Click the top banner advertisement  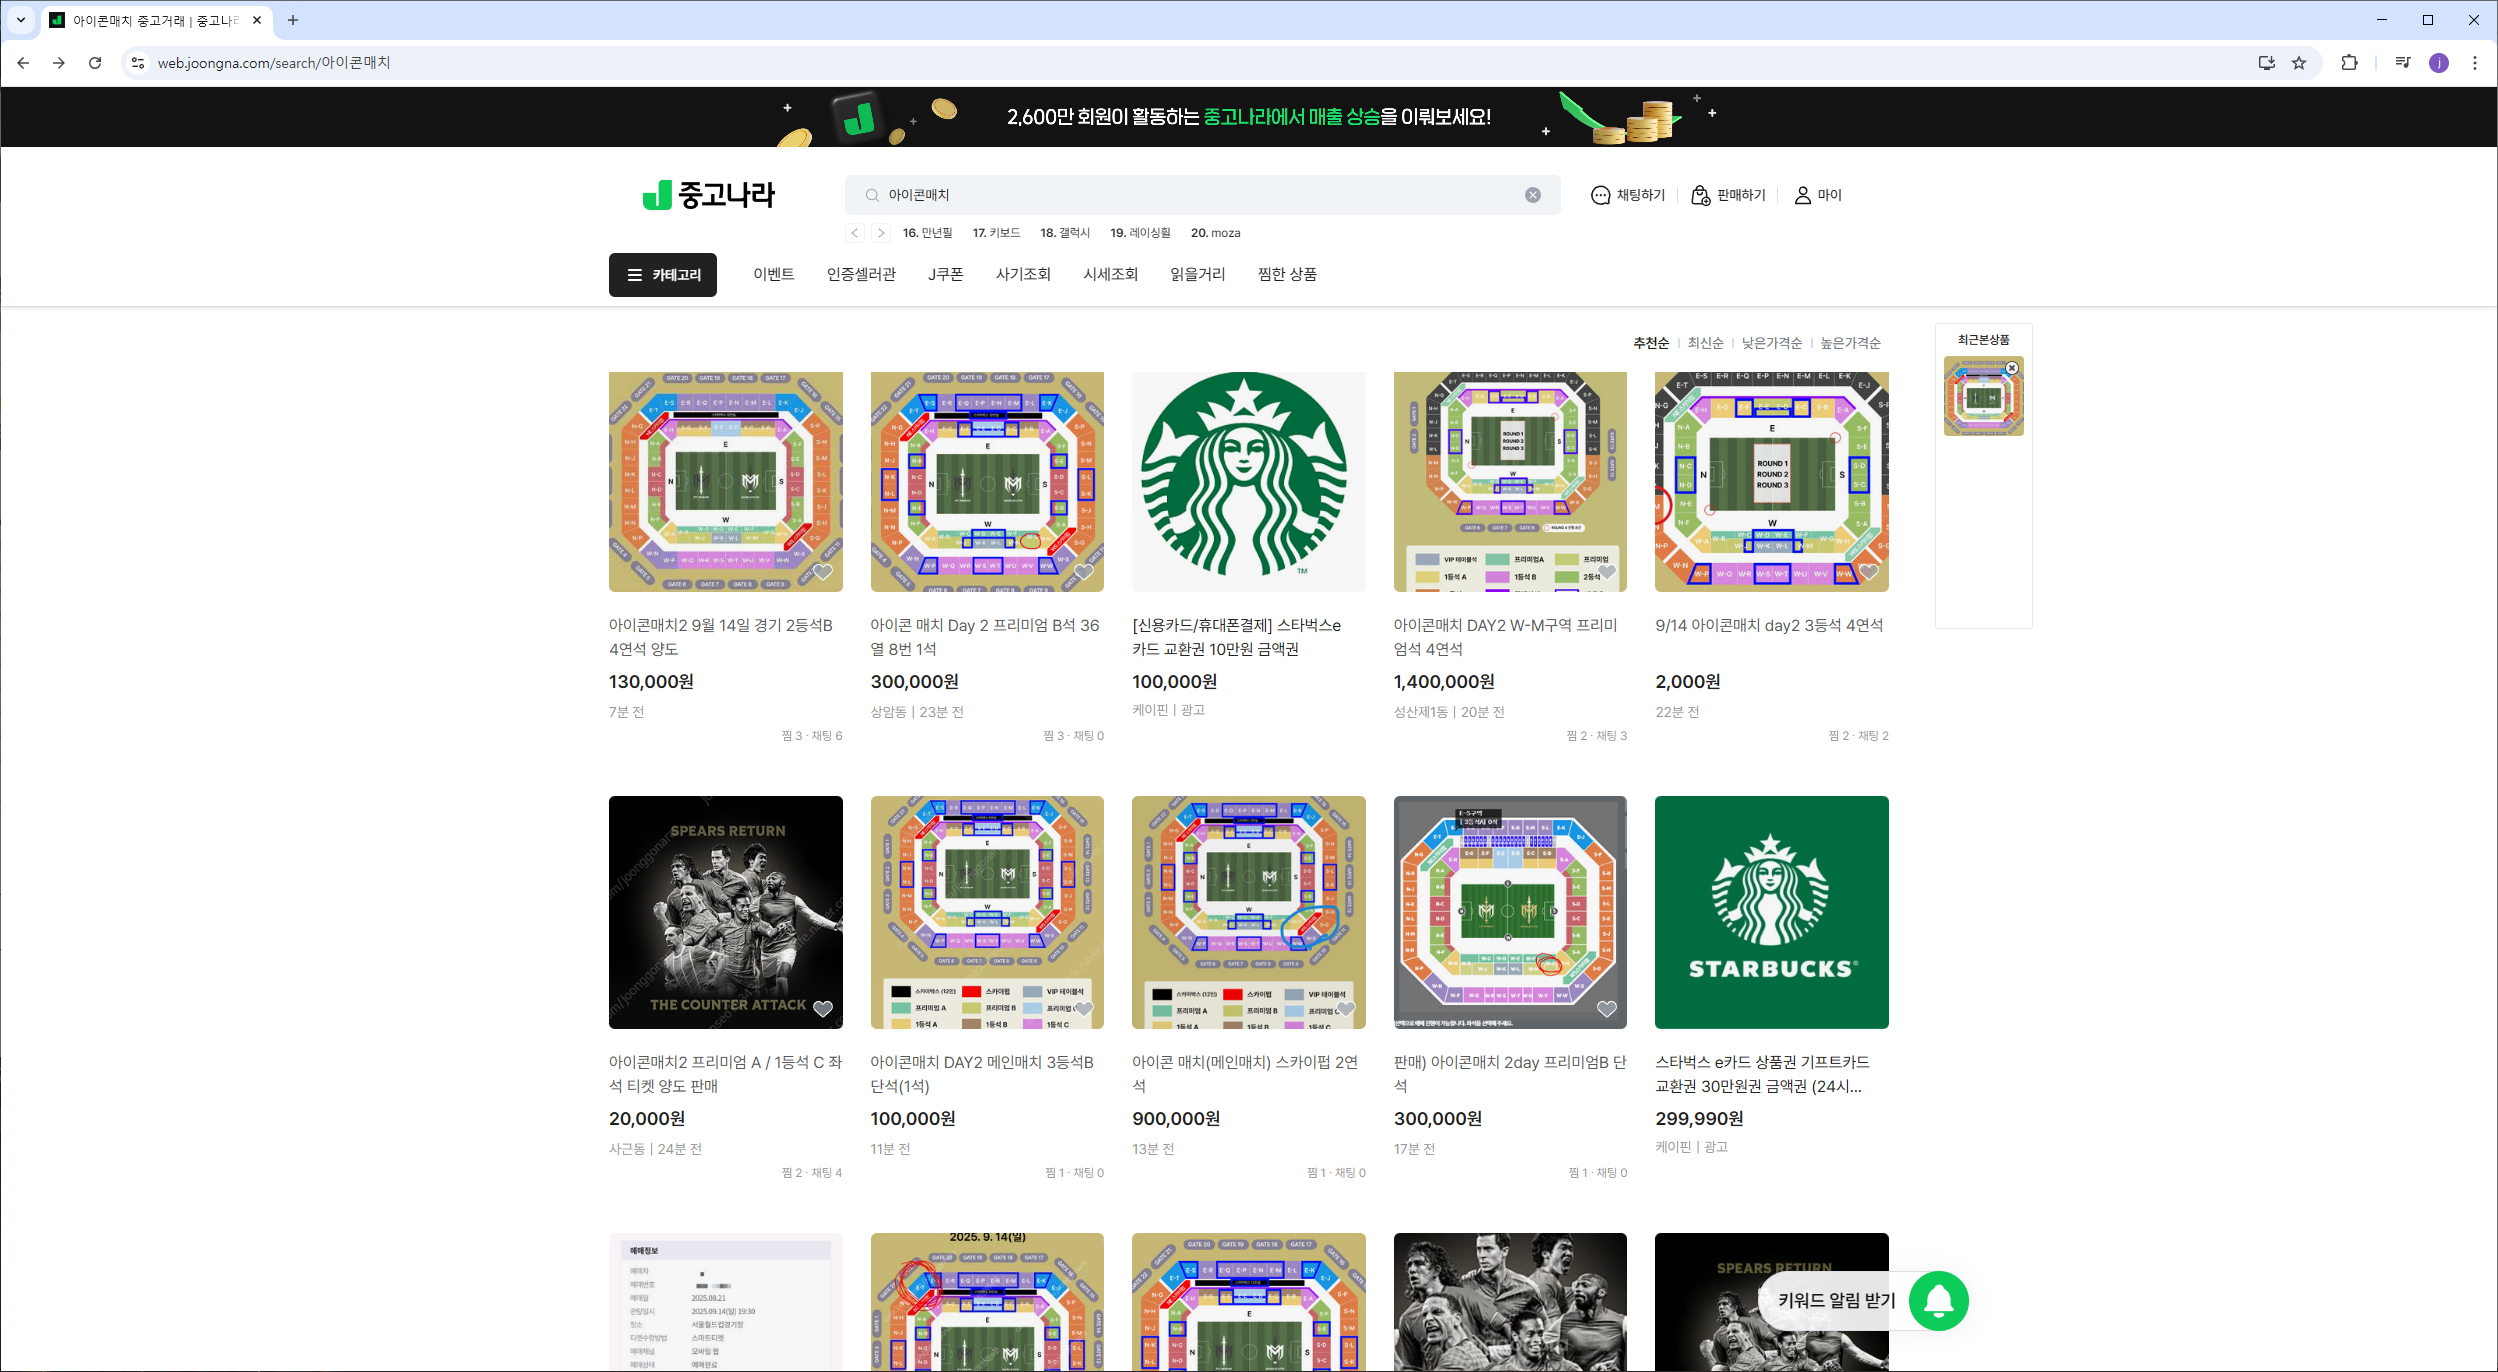1249,117
